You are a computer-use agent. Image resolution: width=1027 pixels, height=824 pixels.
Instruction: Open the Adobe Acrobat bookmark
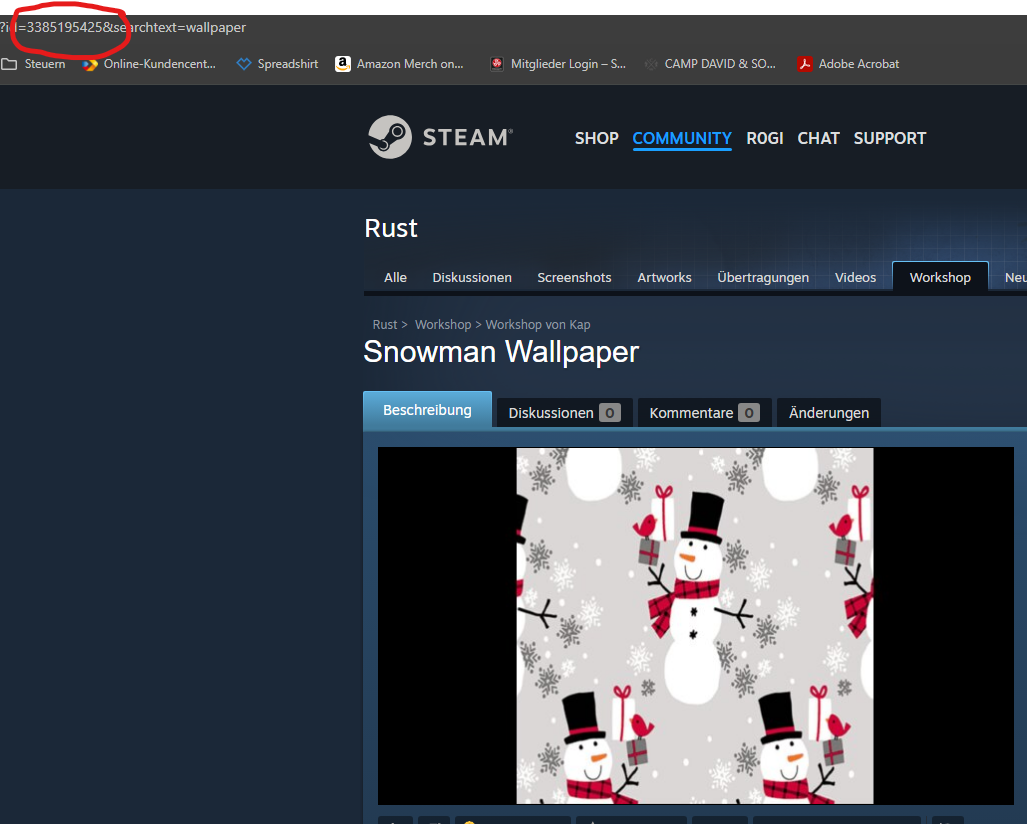pos(848,64)
